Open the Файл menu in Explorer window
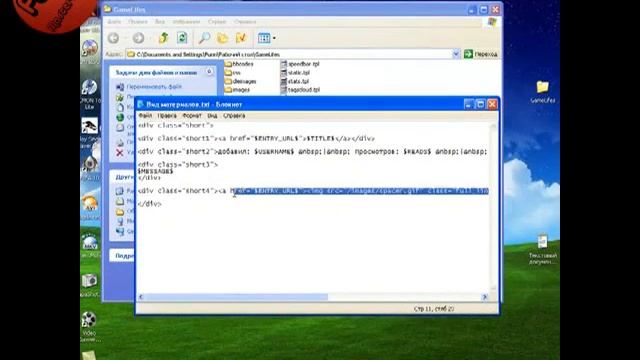This screenshot has width=640, height=360. tap(114, 22)
